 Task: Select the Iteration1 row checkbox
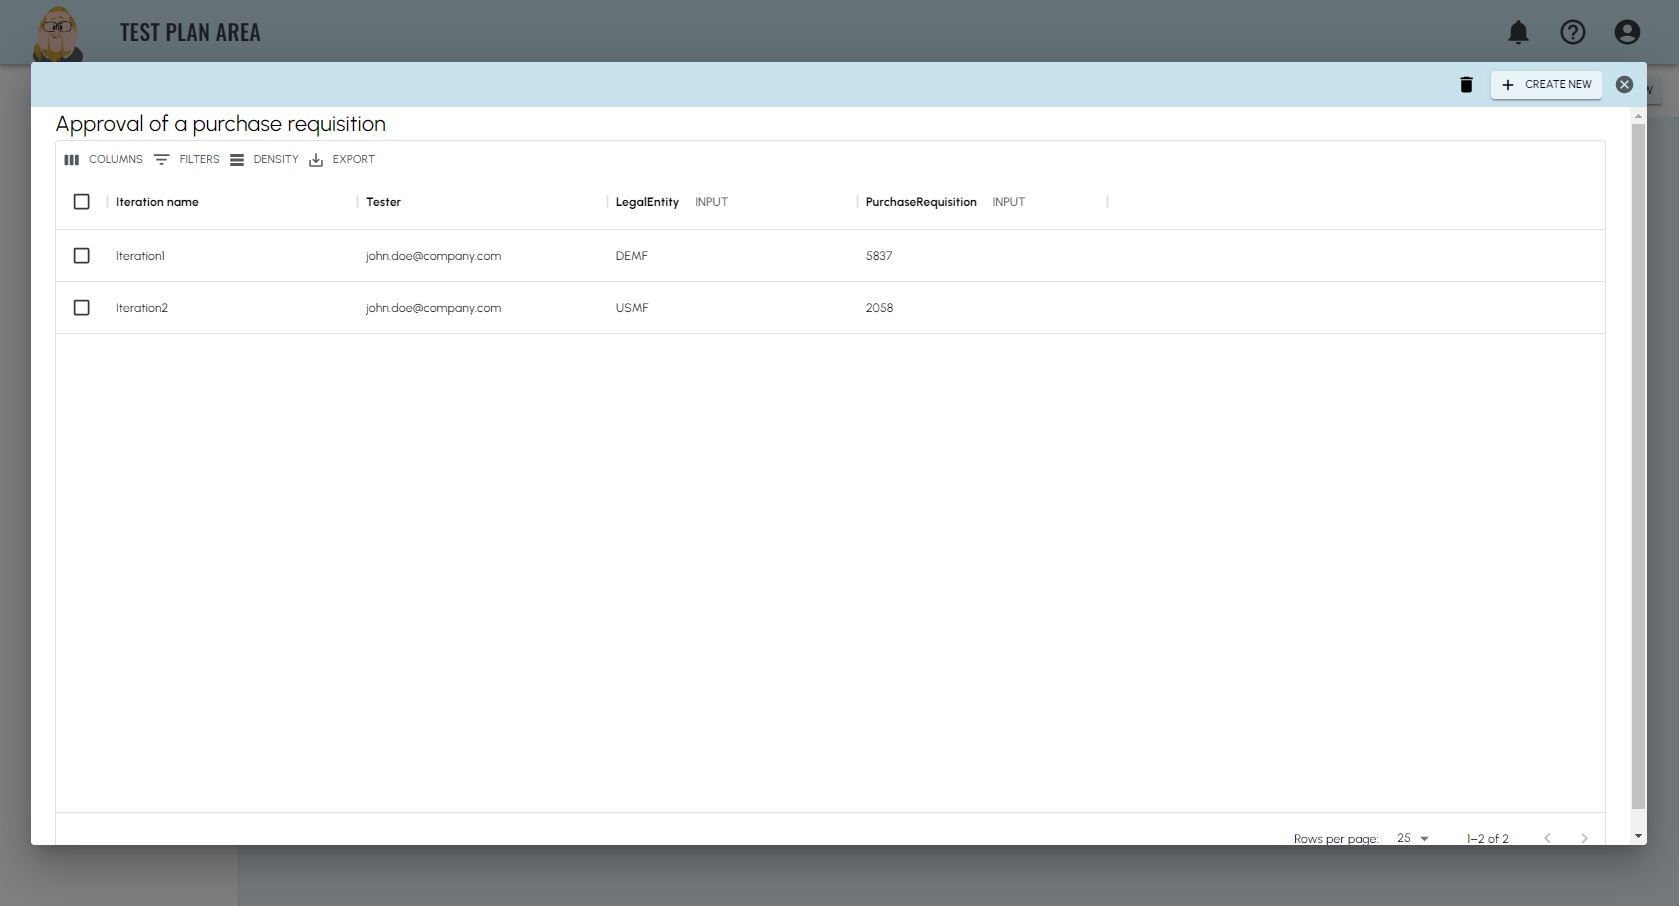pos(82,256)
